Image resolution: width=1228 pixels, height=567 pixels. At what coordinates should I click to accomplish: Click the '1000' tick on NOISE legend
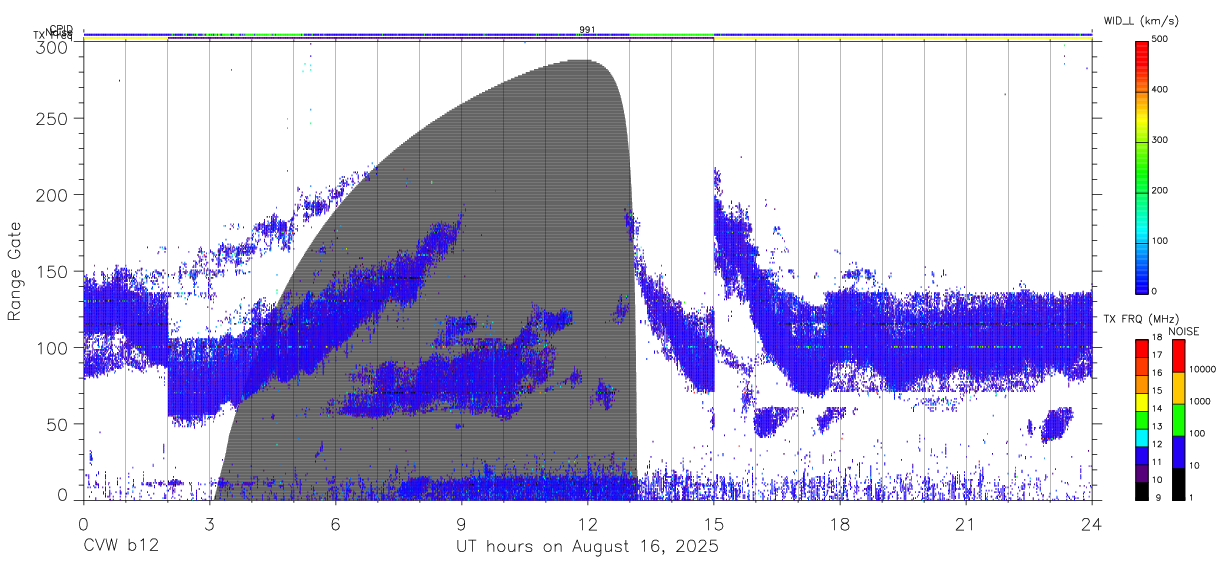click(1201, 401)
